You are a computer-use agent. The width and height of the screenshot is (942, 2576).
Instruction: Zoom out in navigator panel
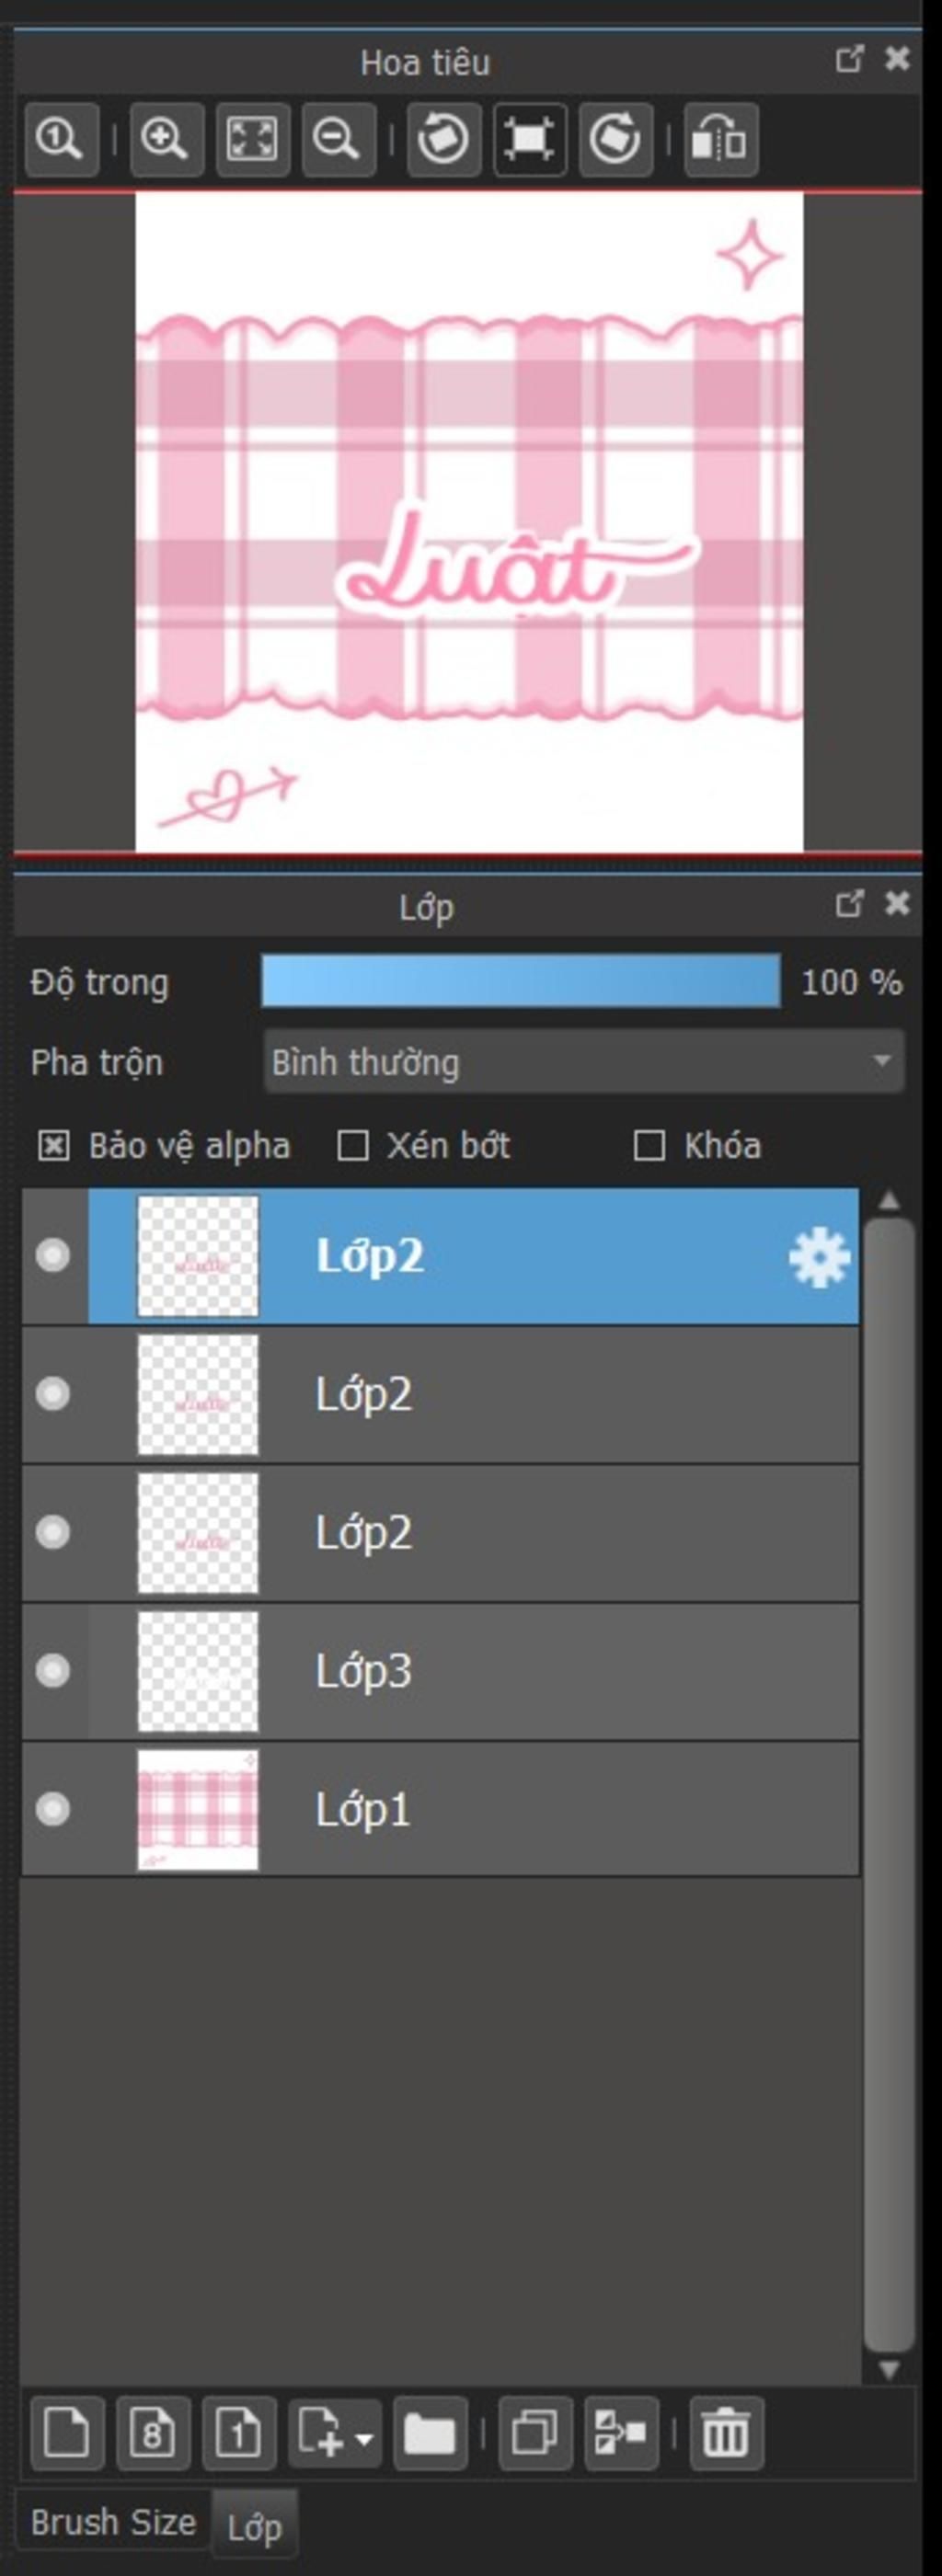(338, 140)
